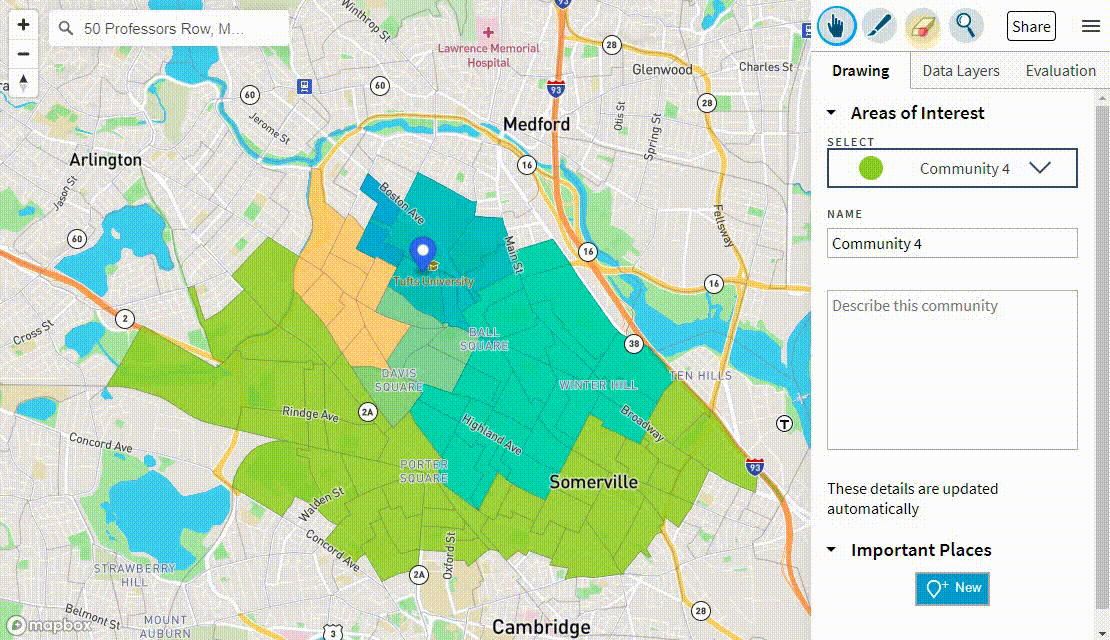Open the map search magnifier tool
The image size is (1110, 640).
[965, 26]
